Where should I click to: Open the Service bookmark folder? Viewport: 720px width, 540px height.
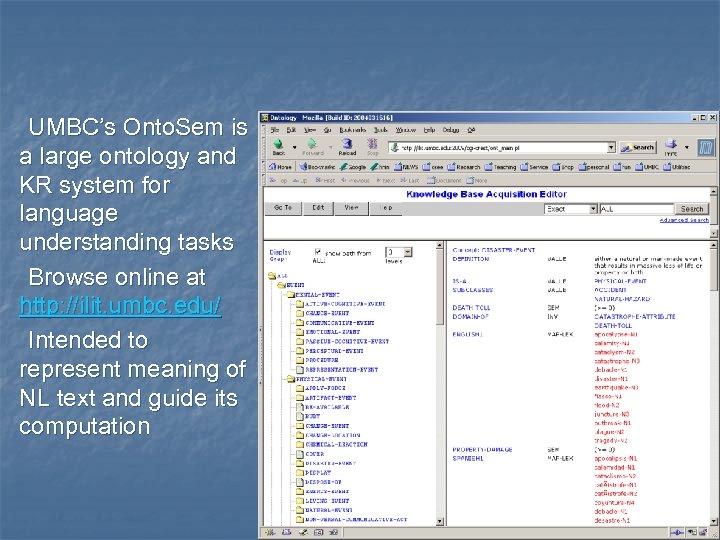(534, 167)
